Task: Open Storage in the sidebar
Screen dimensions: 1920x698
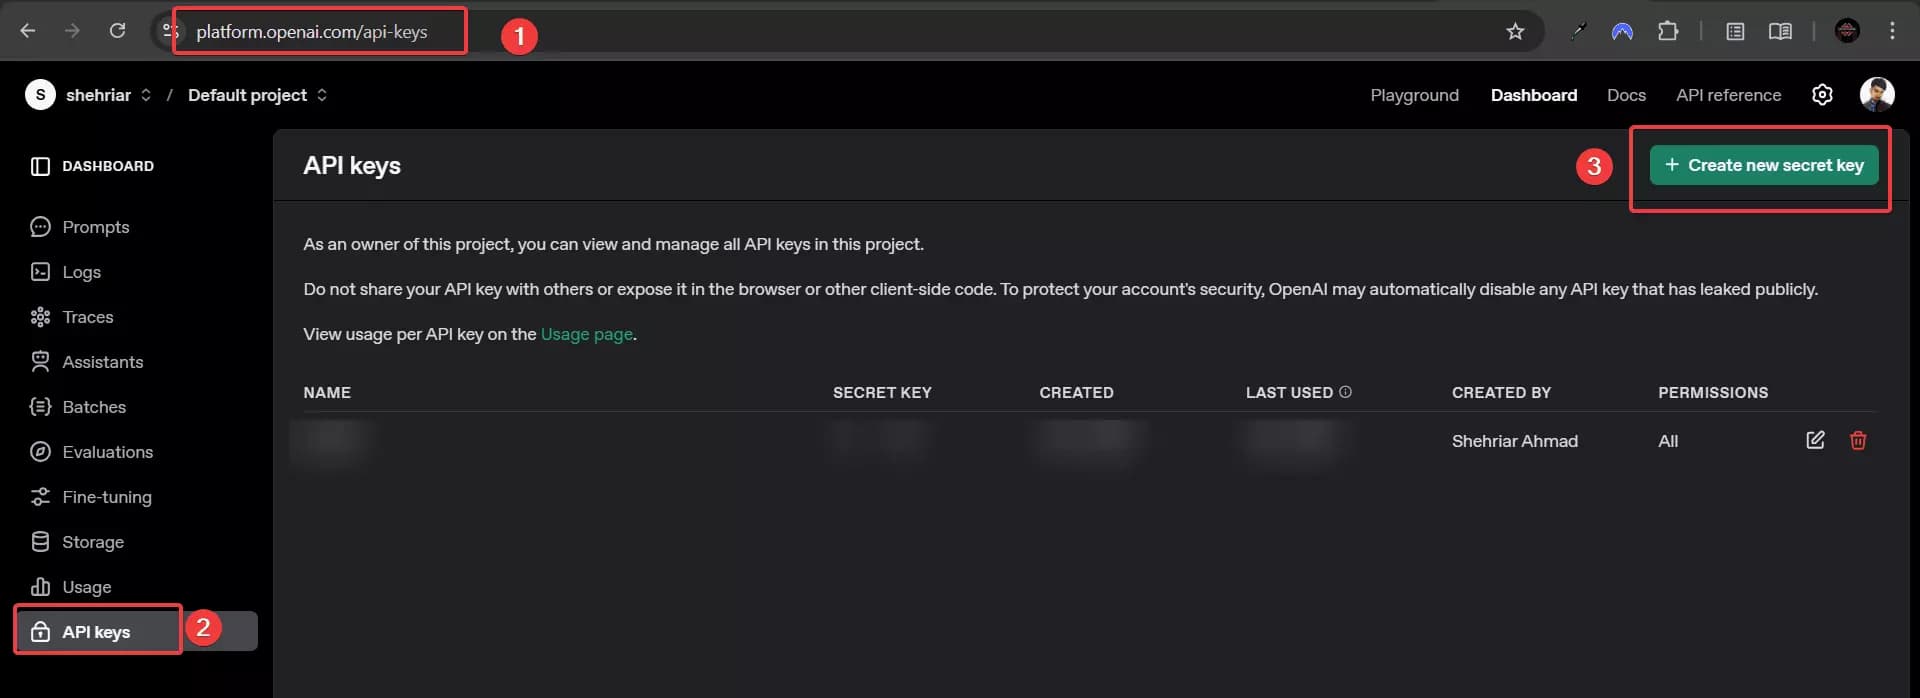Action: (93, 542)
